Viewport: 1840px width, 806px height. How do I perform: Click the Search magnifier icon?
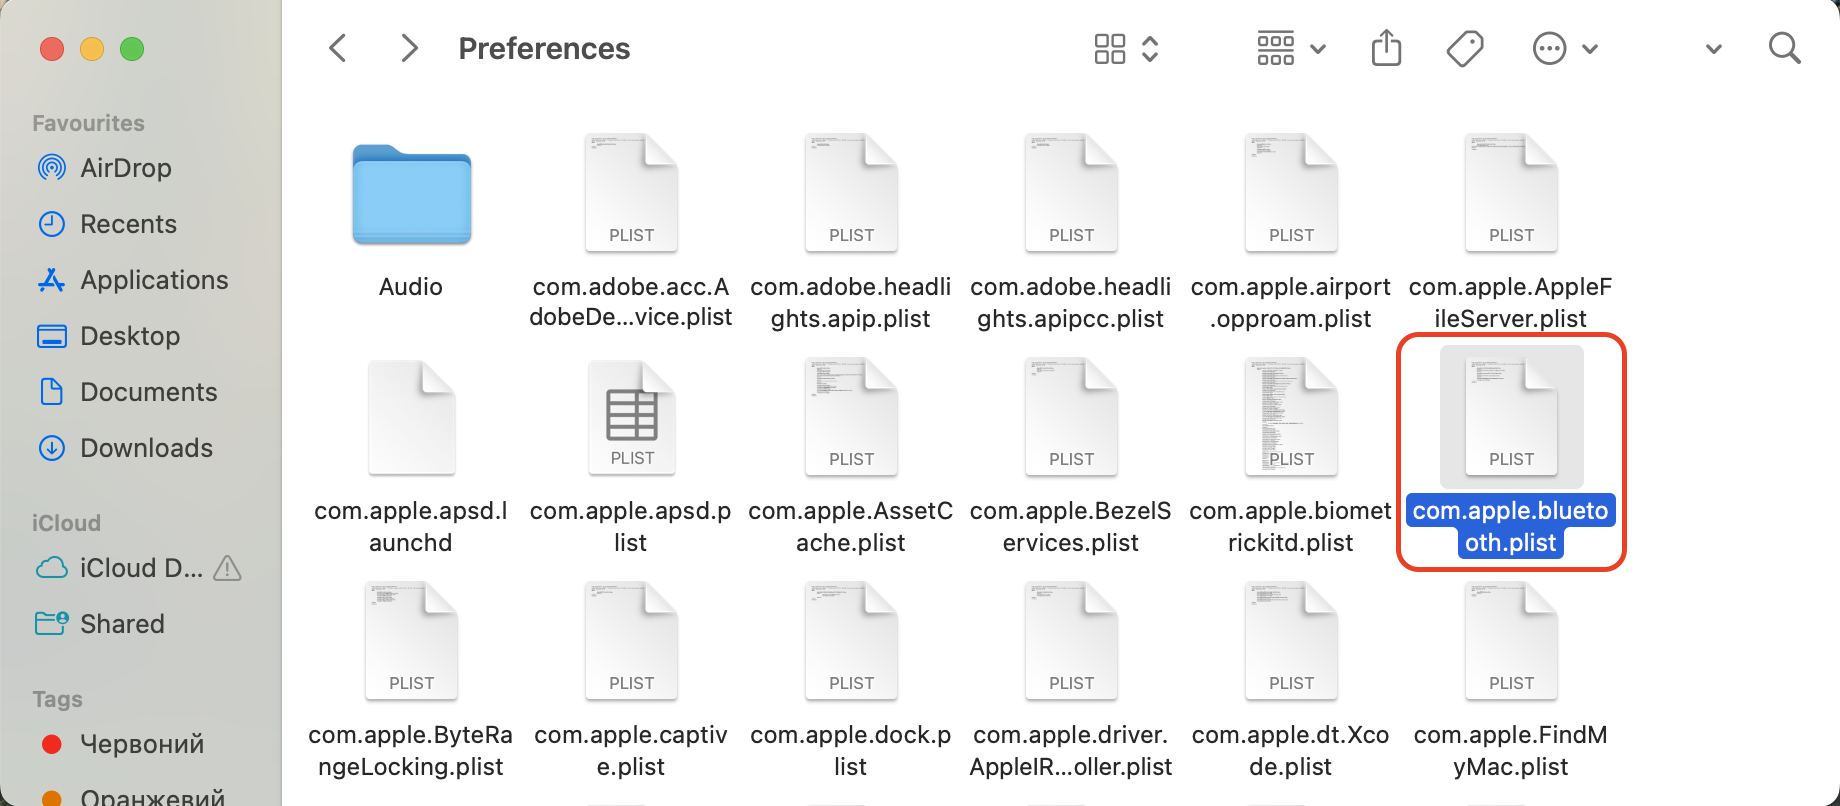(x=1785, y=48)
